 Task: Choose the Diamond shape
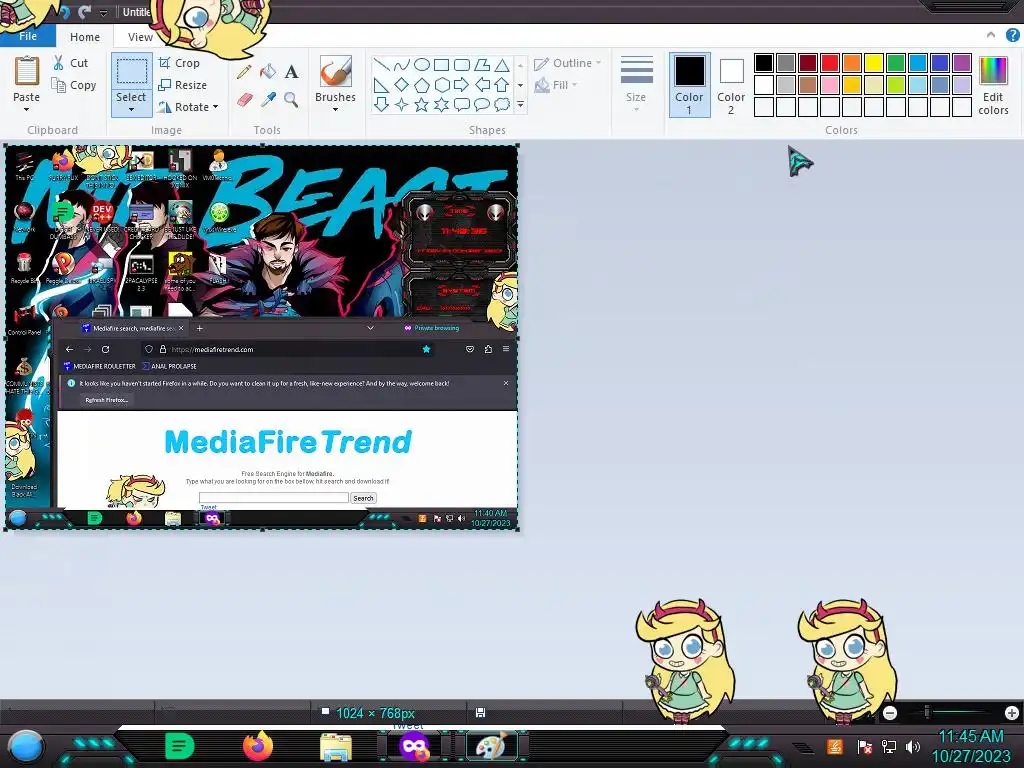(x=402, y=85)
